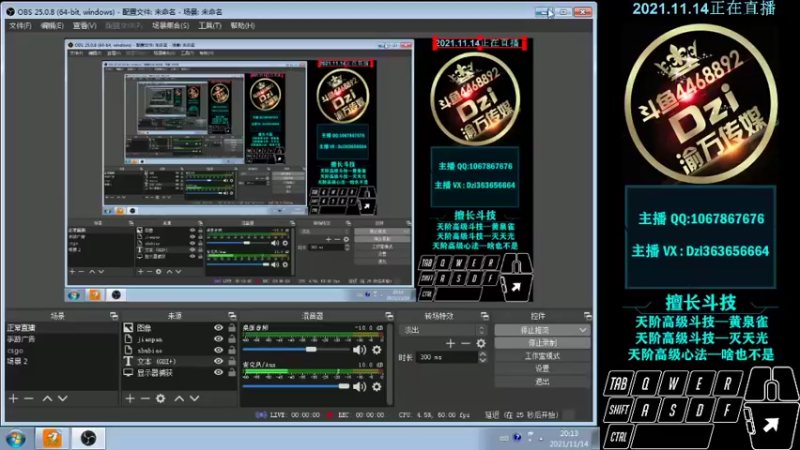Open source properties gear icon
The image size is (800, 450).
161,398
